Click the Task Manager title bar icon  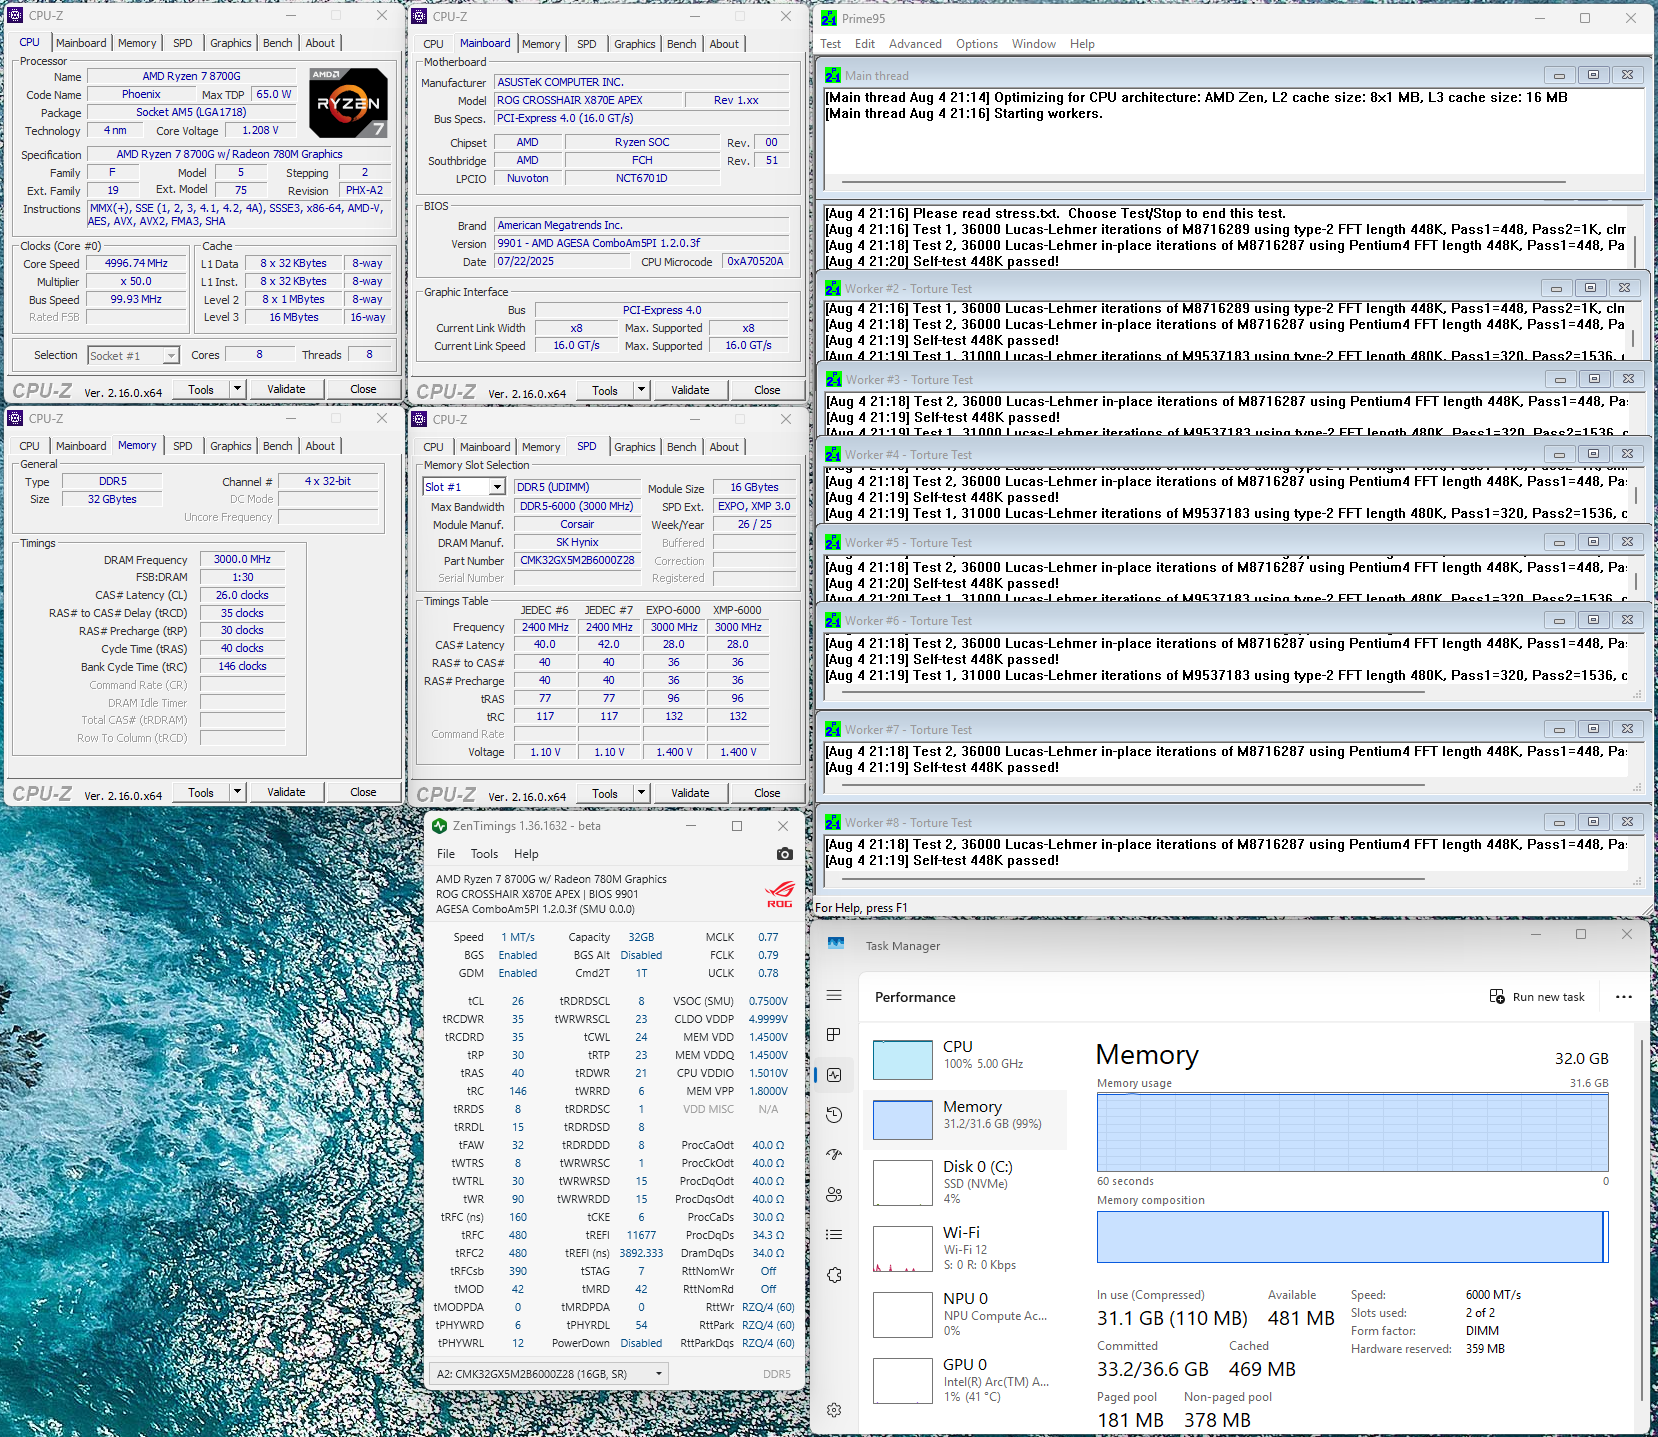(x=836, y=944)
